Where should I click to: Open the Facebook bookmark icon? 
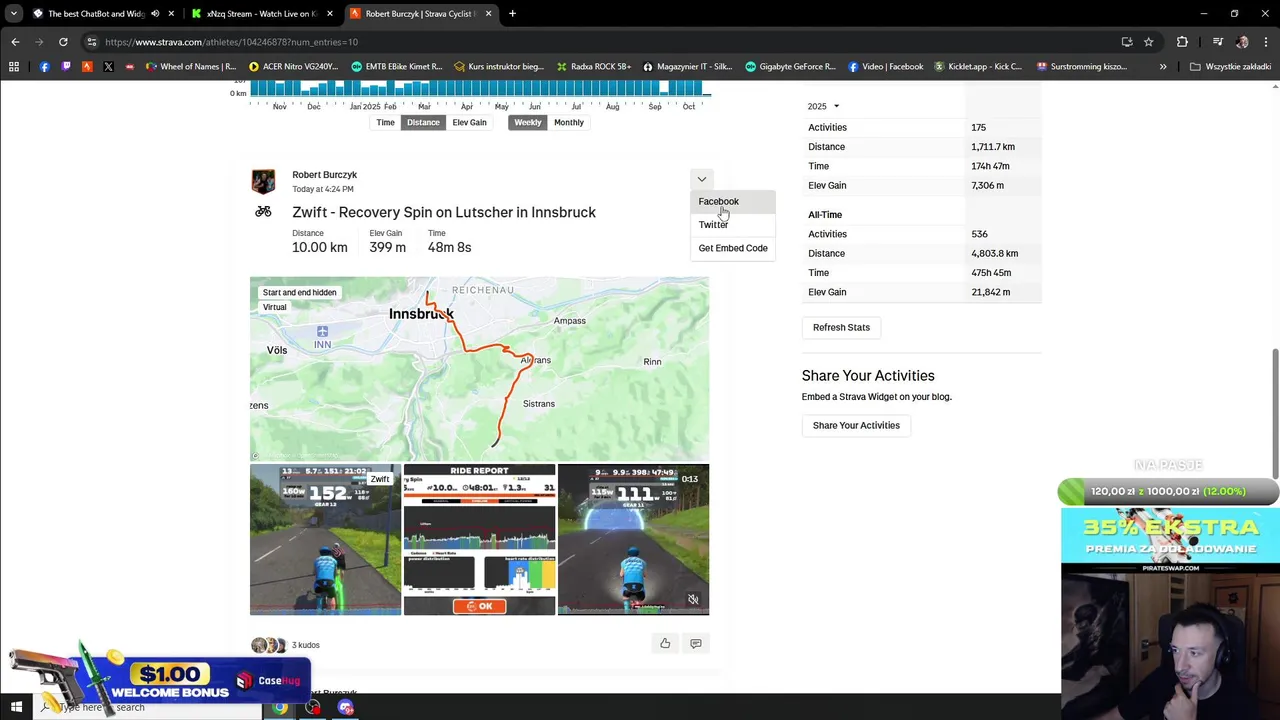pyautogui.click(x=44, y=67)
